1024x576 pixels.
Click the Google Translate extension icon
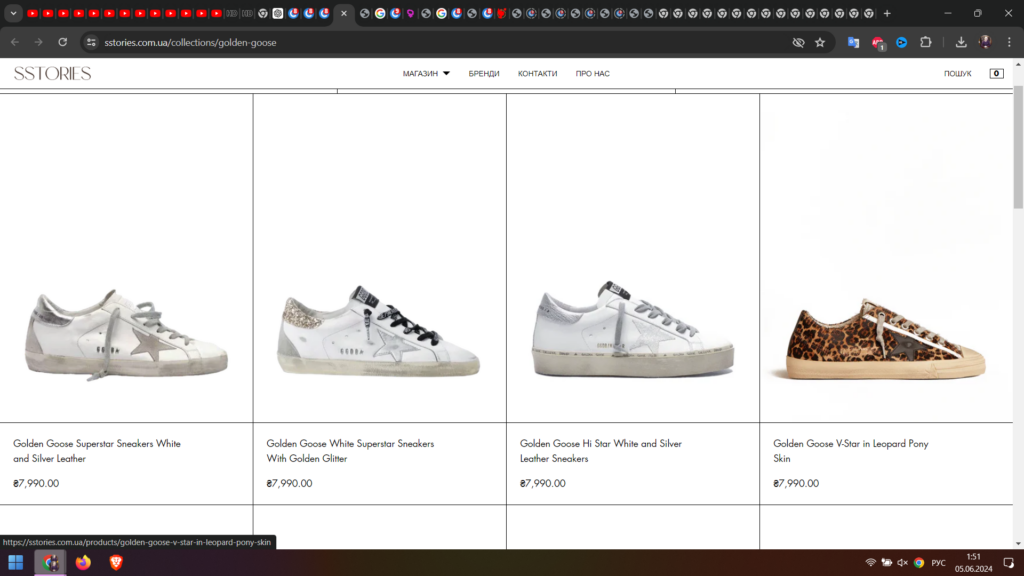click(853, 42)
